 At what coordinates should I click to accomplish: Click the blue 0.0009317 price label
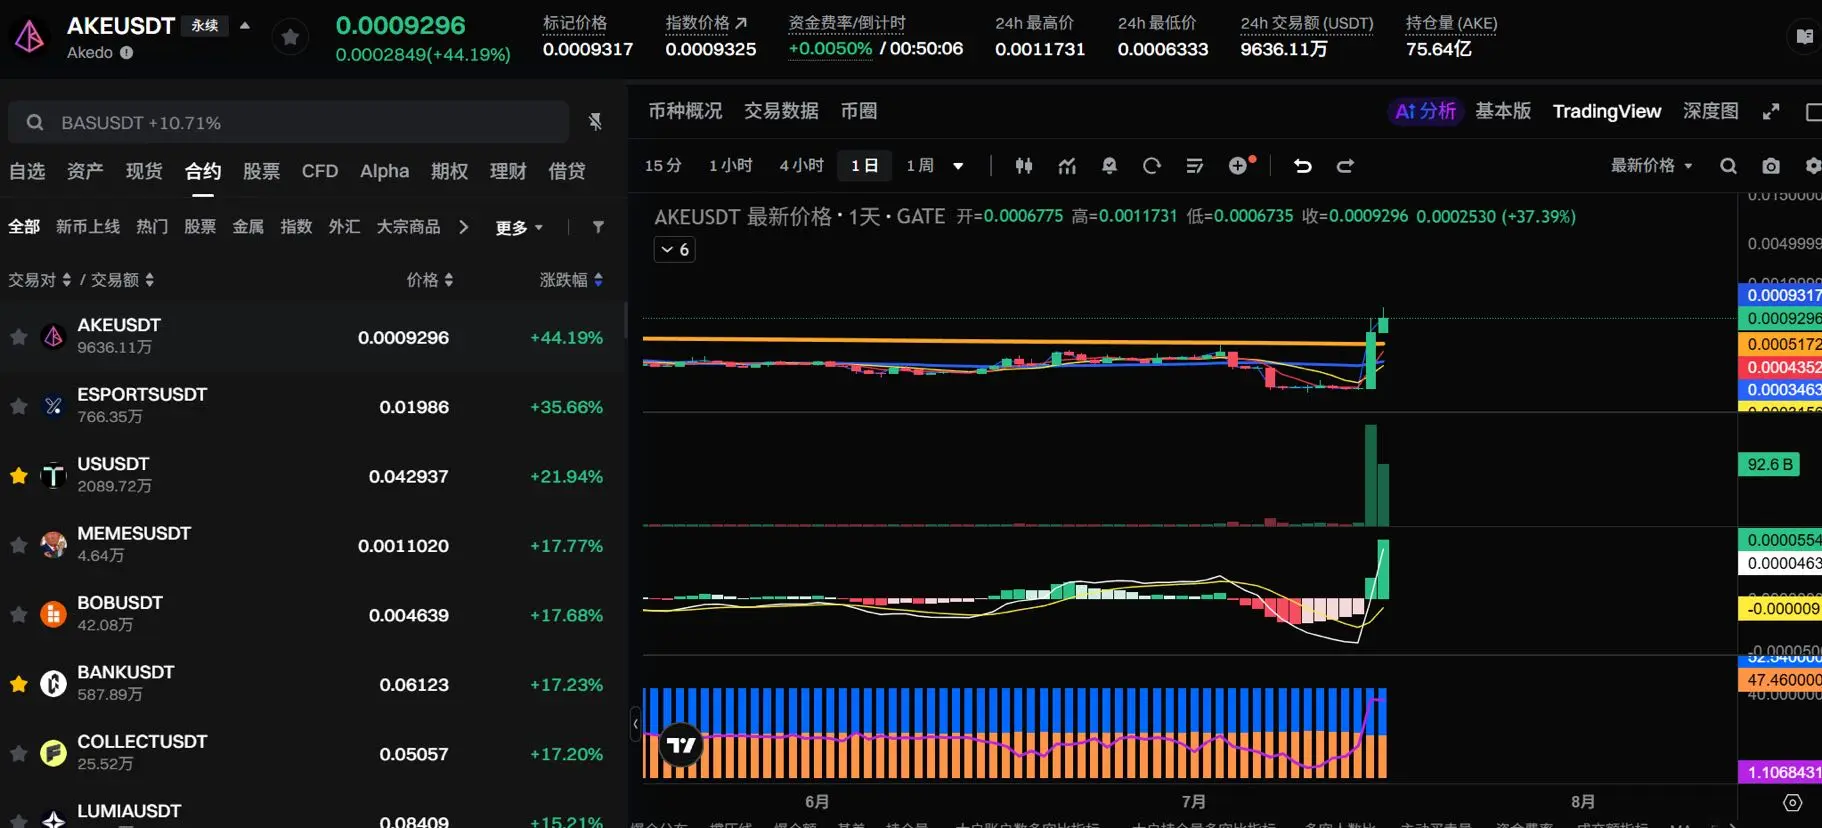click(1781, 295)
